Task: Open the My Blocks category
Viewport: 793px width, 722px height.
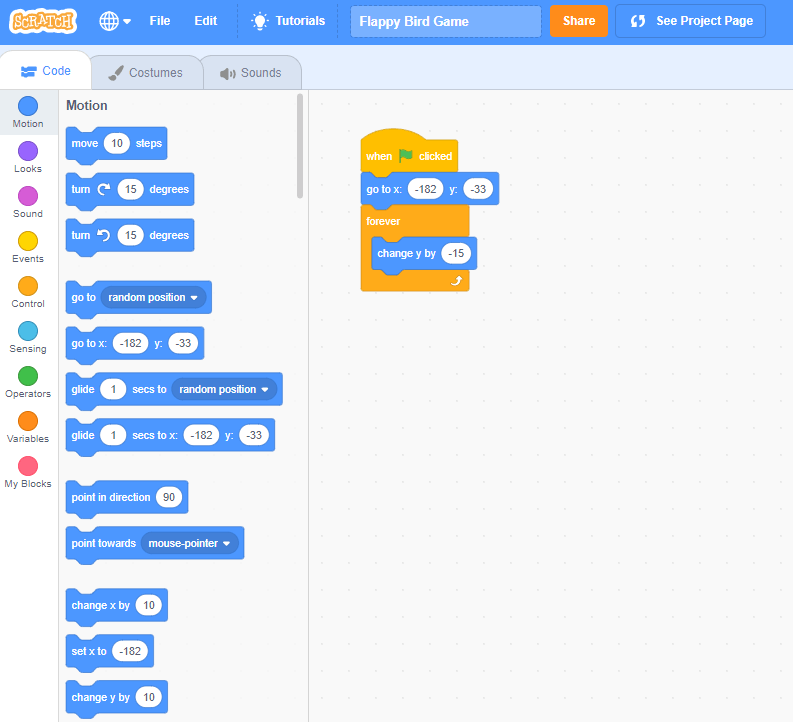Action: click(x=28, y=466)
